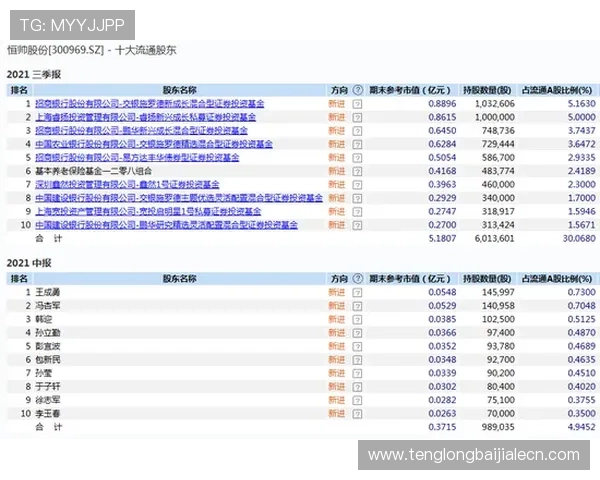Open rank 1 link 招商银行-交银施罗德新成长混合型基金
The height and width of the screenshot is (480, 600).
150,104
